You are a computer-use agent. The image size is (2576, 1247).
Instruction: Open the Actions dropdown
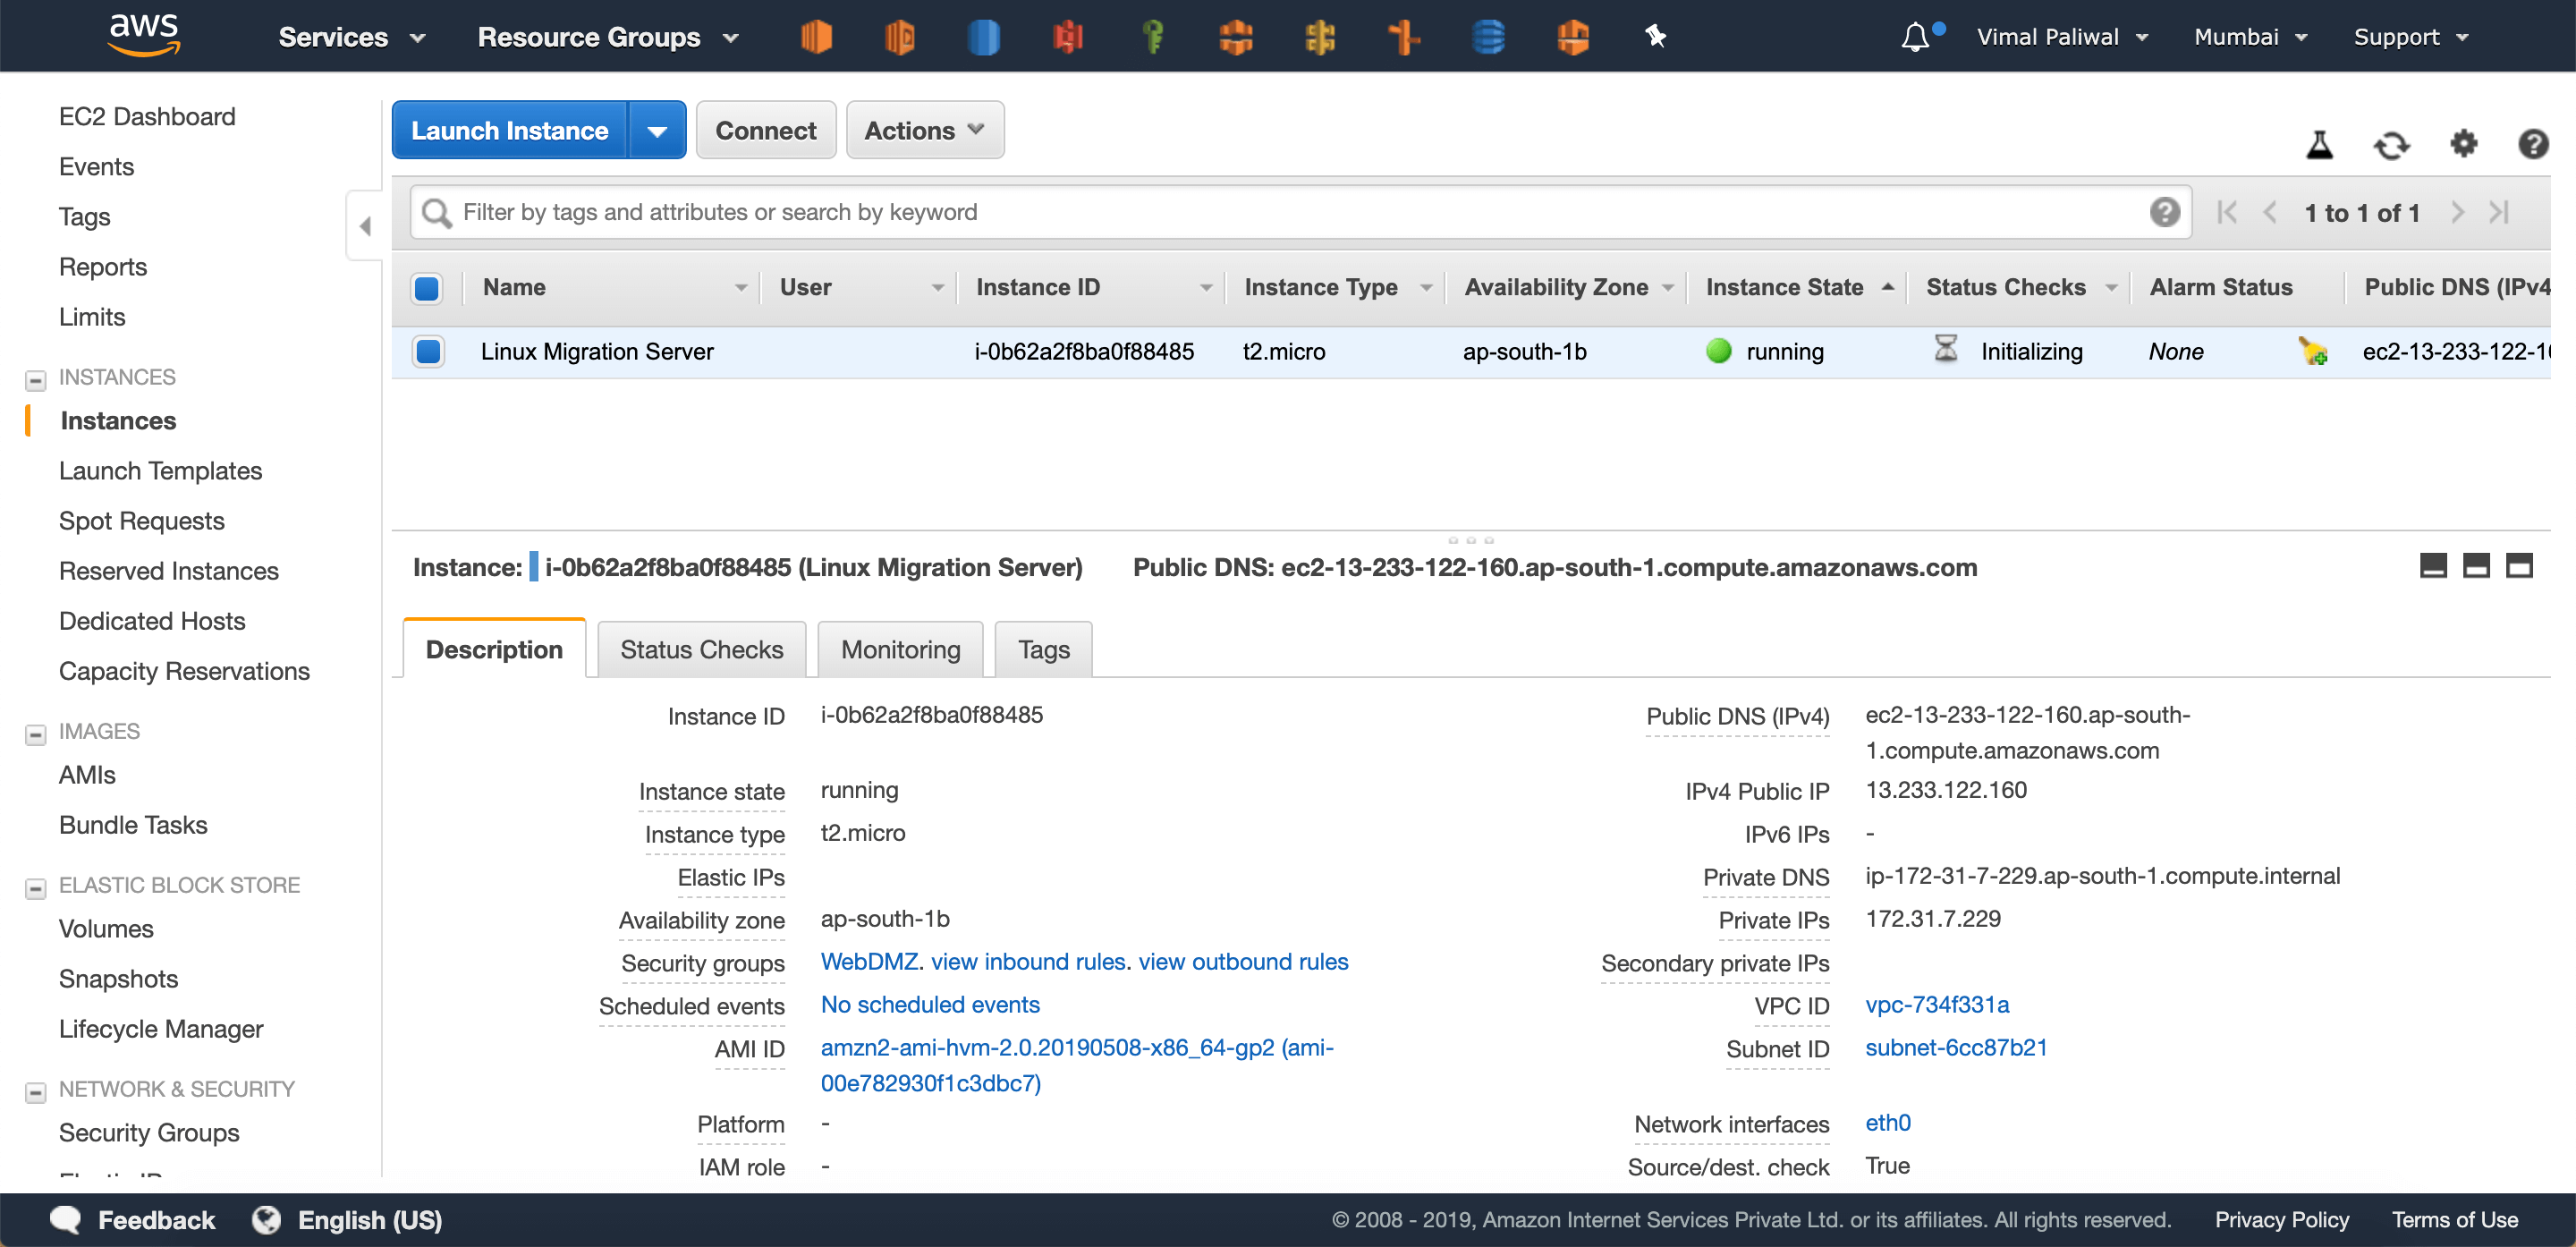click(925, 130)
